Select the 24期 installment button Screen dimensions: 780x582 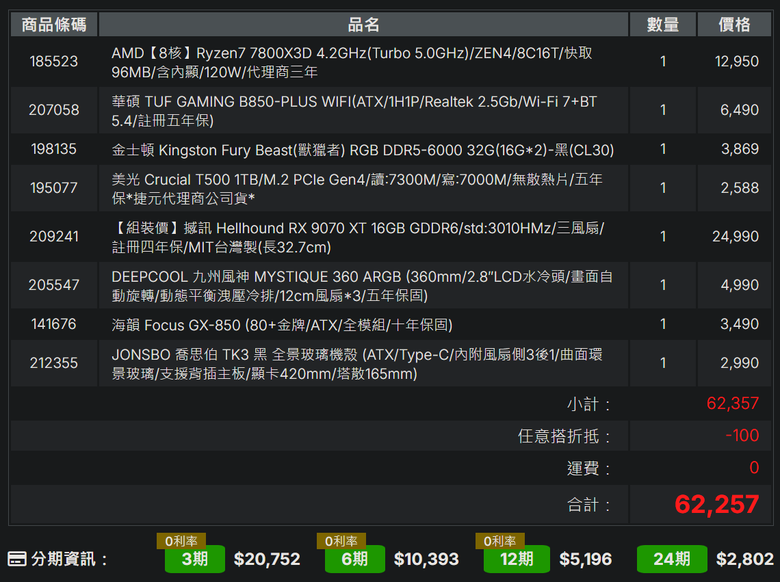[672, 559]
